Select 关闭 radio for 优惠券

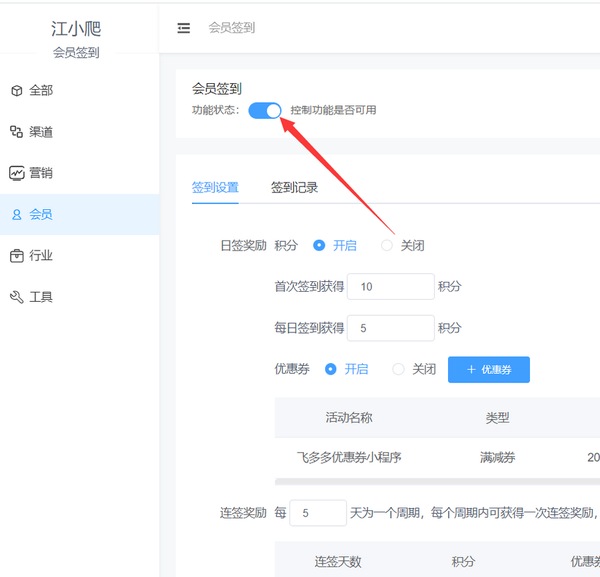tap(398, 369)
